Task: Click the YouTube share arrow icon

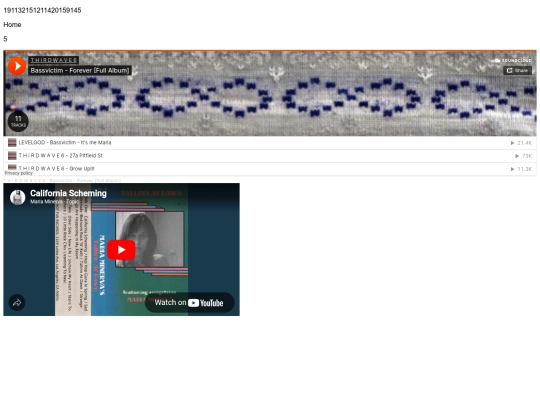Action: pos(17,303)
